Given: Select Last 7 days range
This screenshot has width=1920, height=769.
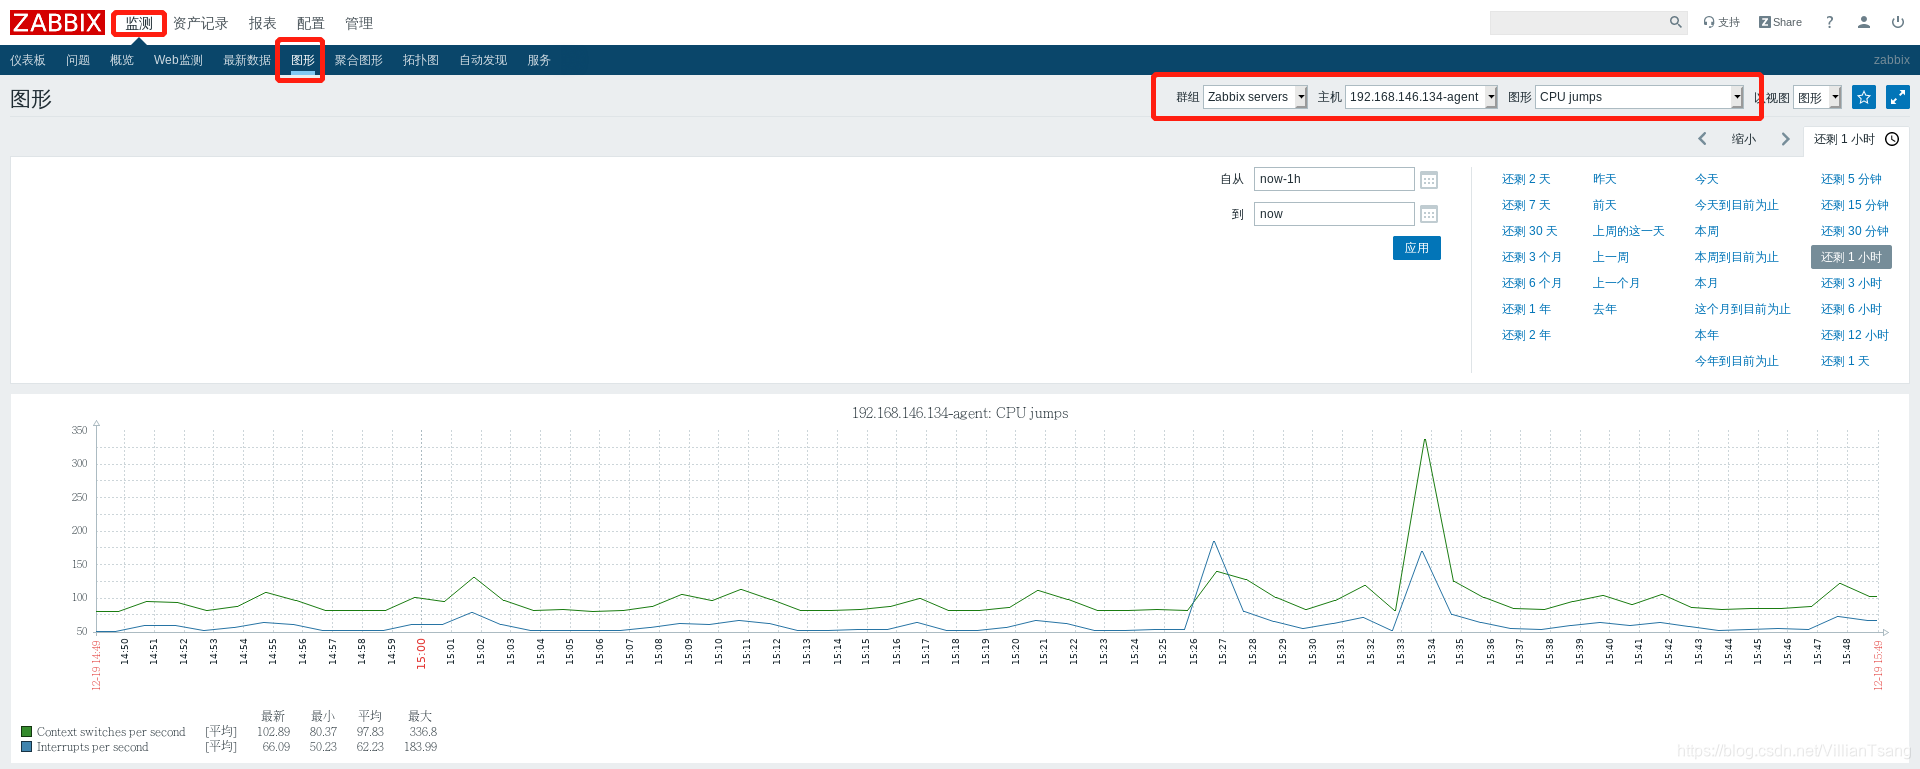Looking at the screenshot, I should pos(1526,205).
